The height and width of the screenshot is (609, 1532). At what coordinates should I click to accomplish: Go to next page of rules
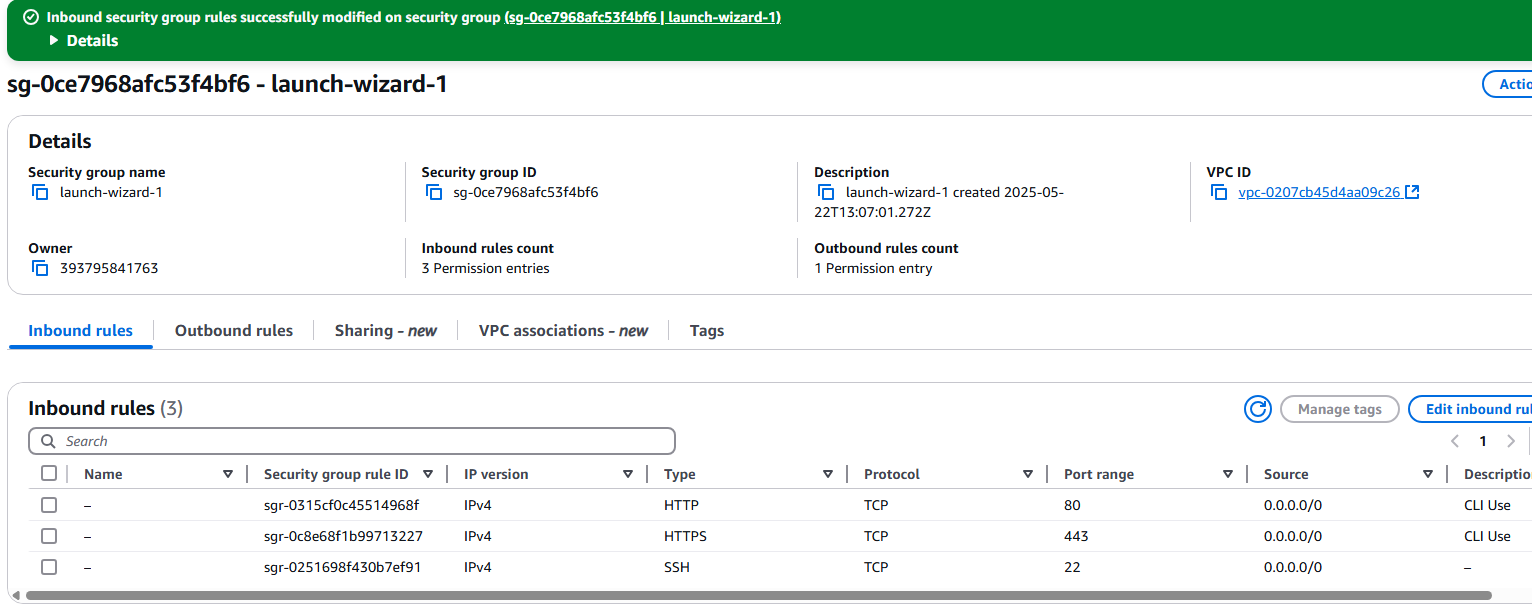(x=1511, y=441)
